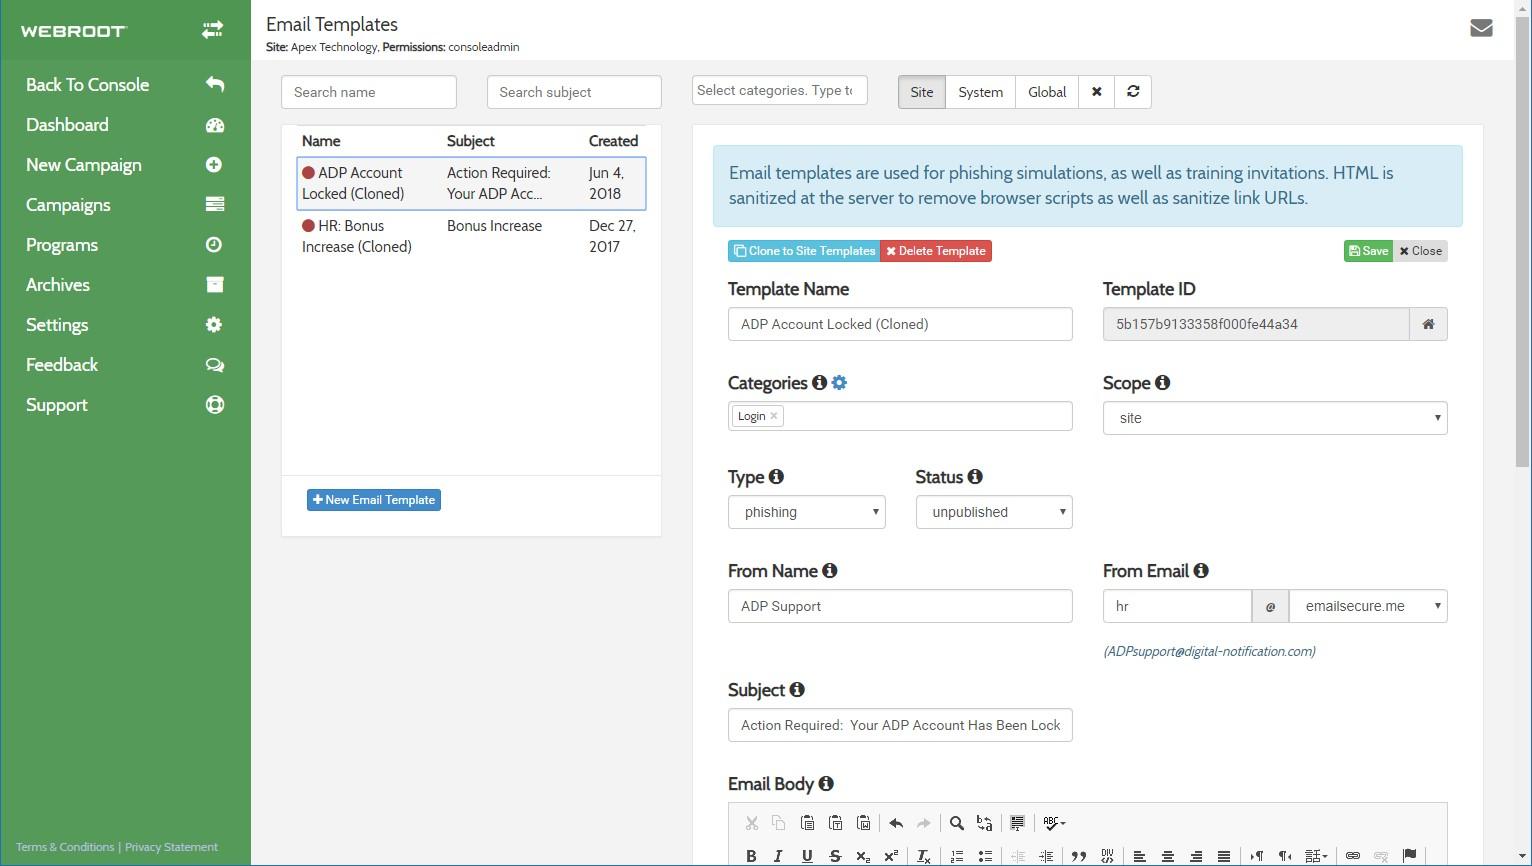1532x866 pixels.
Task: Open Privacy Statement link
Action: point(171,847)
